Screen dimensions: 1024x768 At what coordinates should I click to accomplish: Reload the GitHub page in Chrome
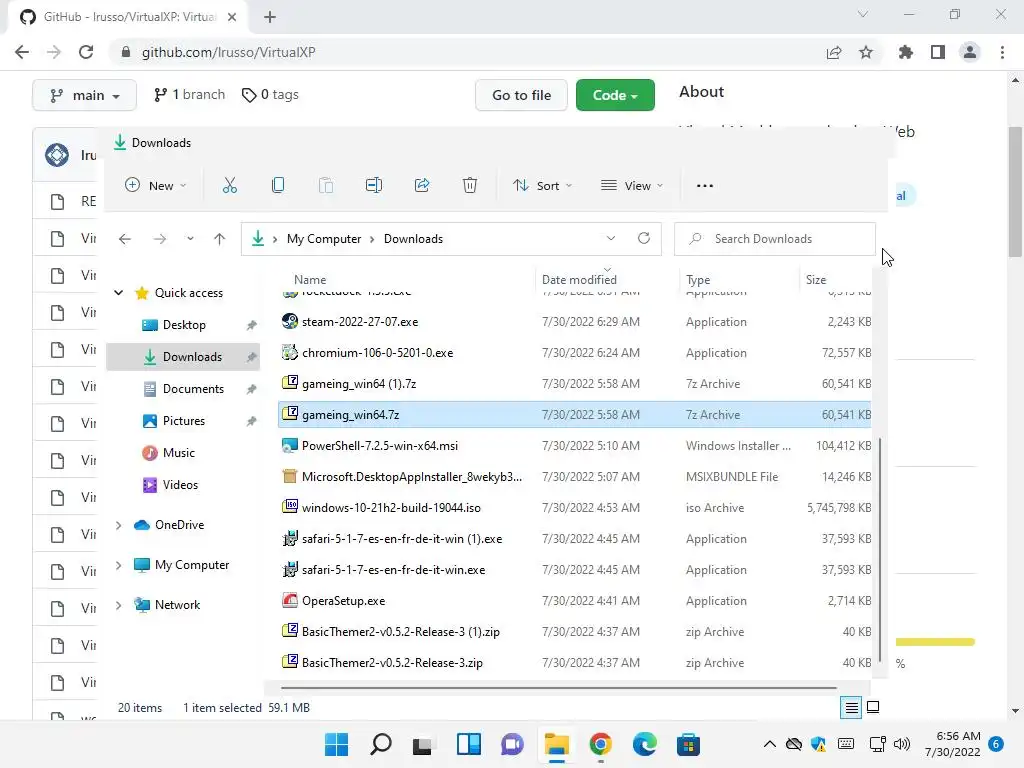point(86,52)
